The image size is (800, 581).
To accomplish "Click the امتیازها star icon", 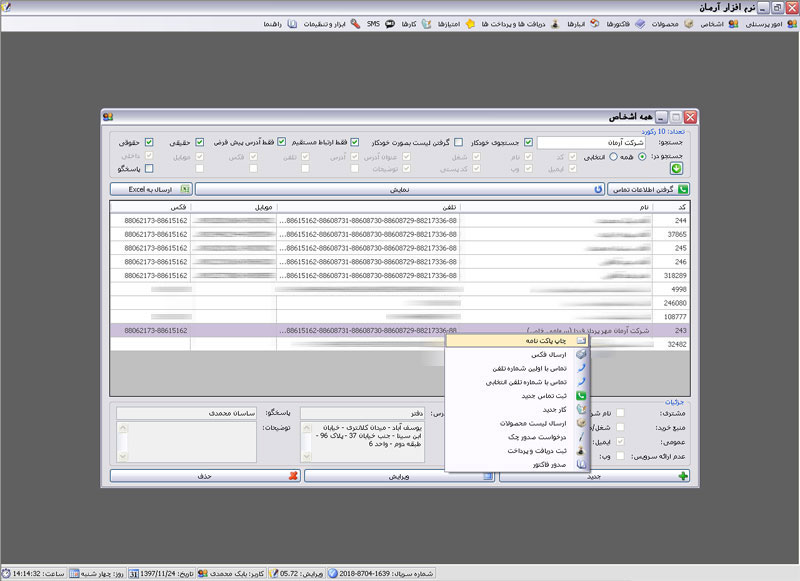I will point(470,24).
